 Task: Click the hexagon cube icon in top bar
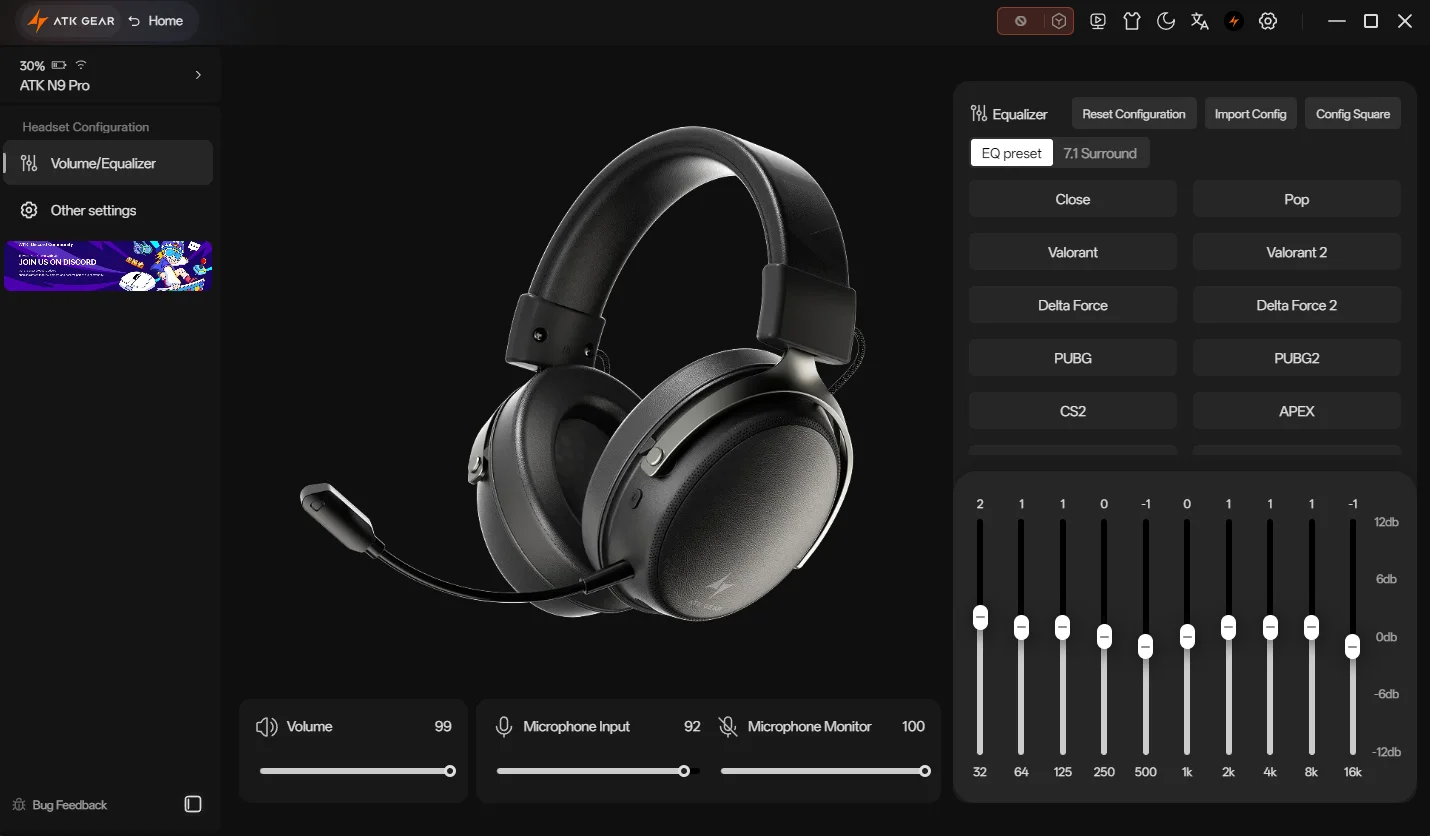click(1059, 21)
